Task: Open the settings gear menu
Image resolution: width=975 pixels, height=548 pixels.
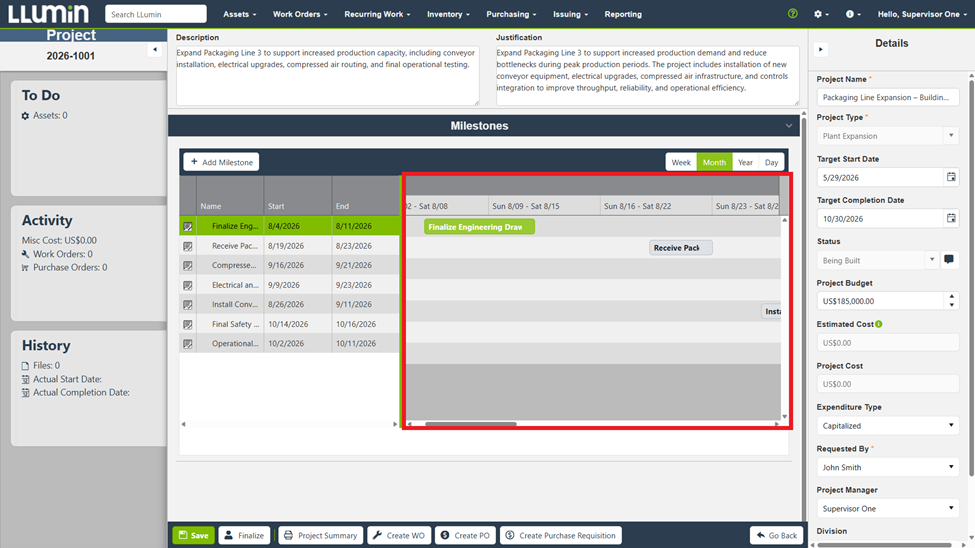Action: (x=821, y=14)
